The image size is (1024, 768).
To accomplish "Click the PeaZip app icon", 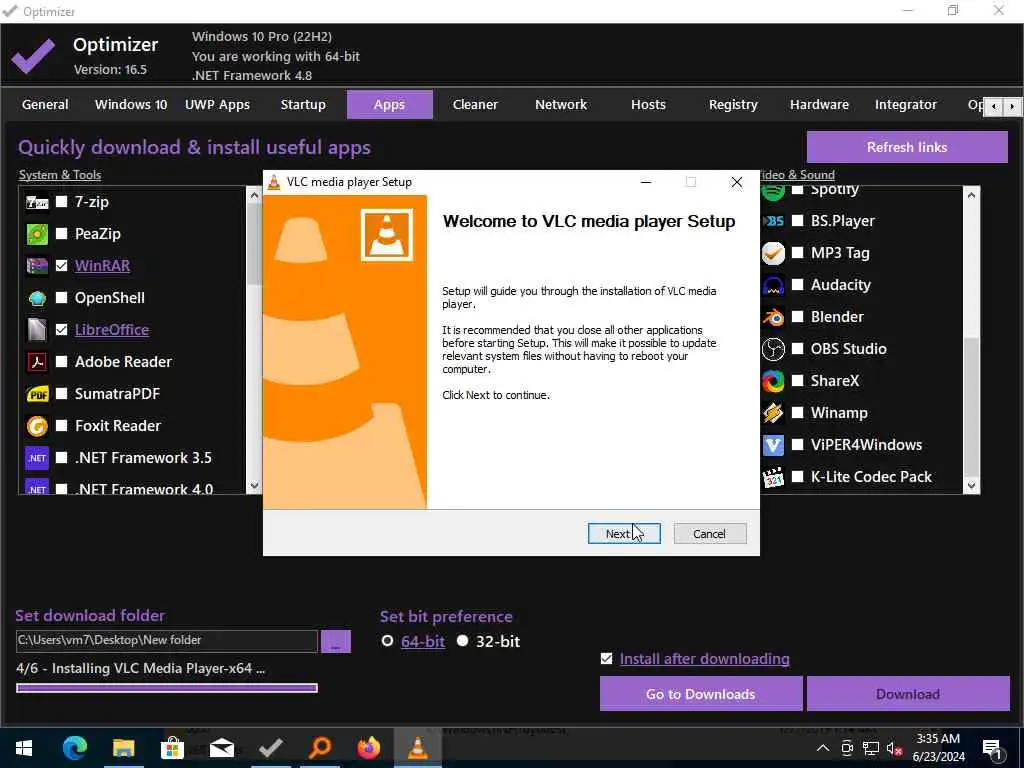I will point(37,234).
